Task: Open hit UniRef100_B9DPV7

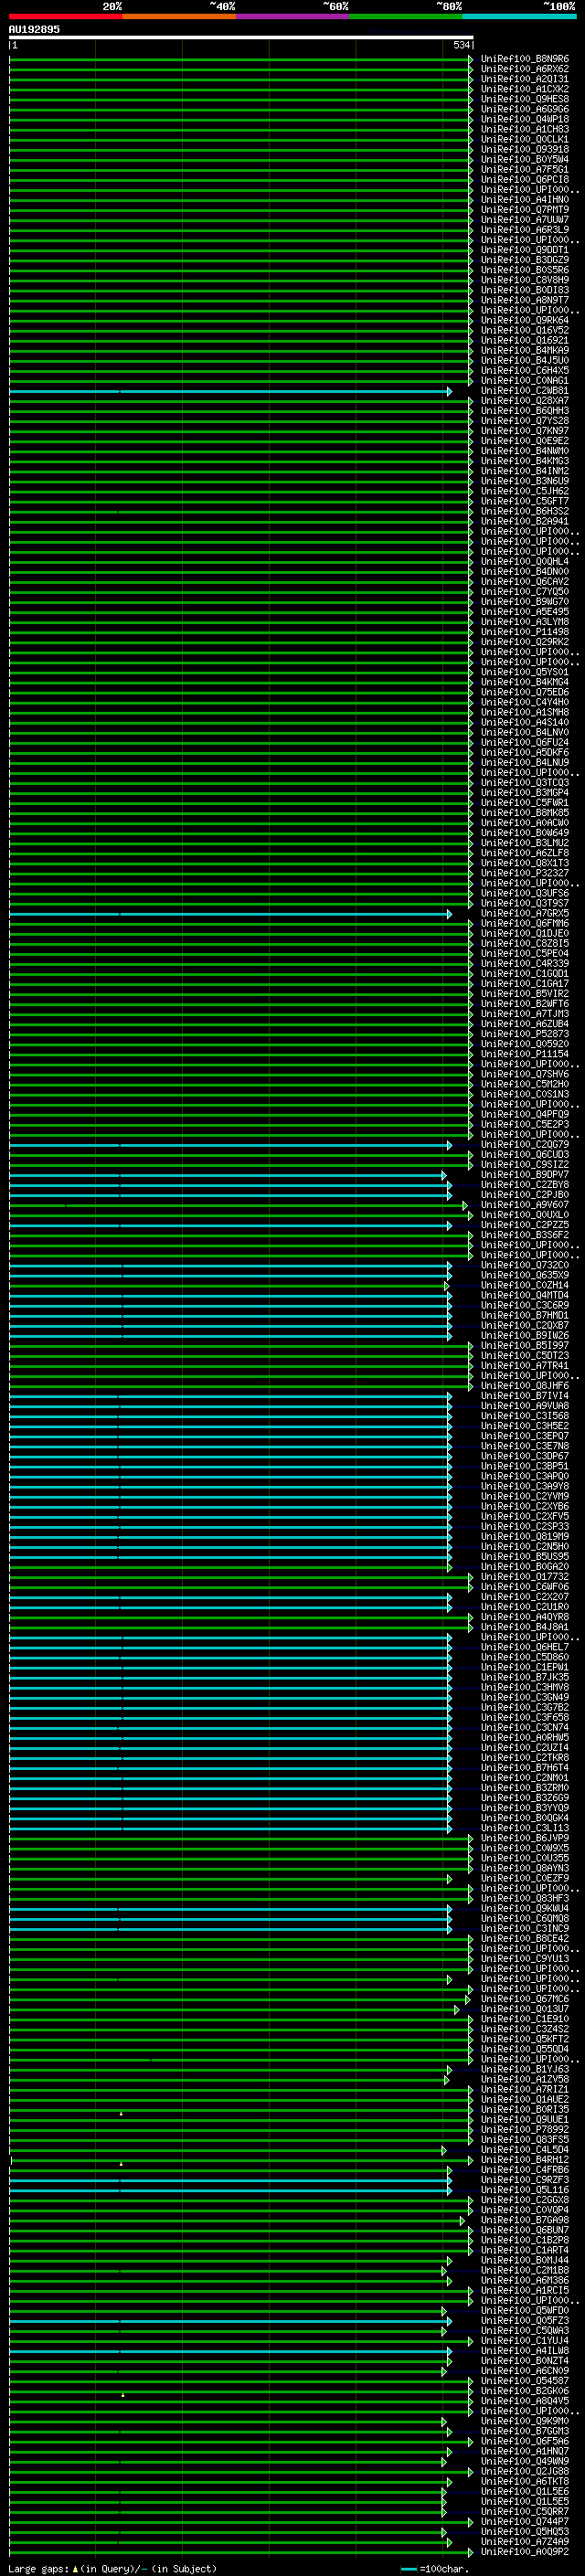Action: pyautogui.click(x=525, y=1175)
